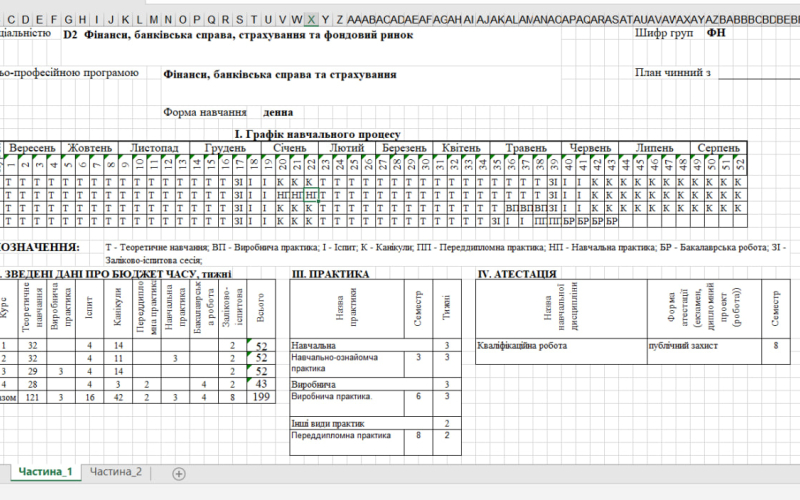Viewport: 800px width, 500px height.
Task: Select the 'Жовтень' month header
Action: 90,148
